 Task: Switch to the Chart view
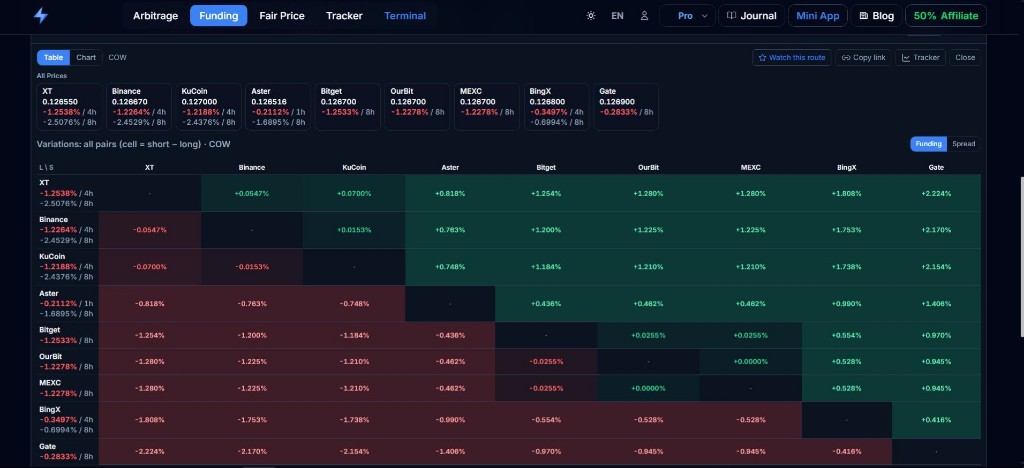tap(86, 57)
